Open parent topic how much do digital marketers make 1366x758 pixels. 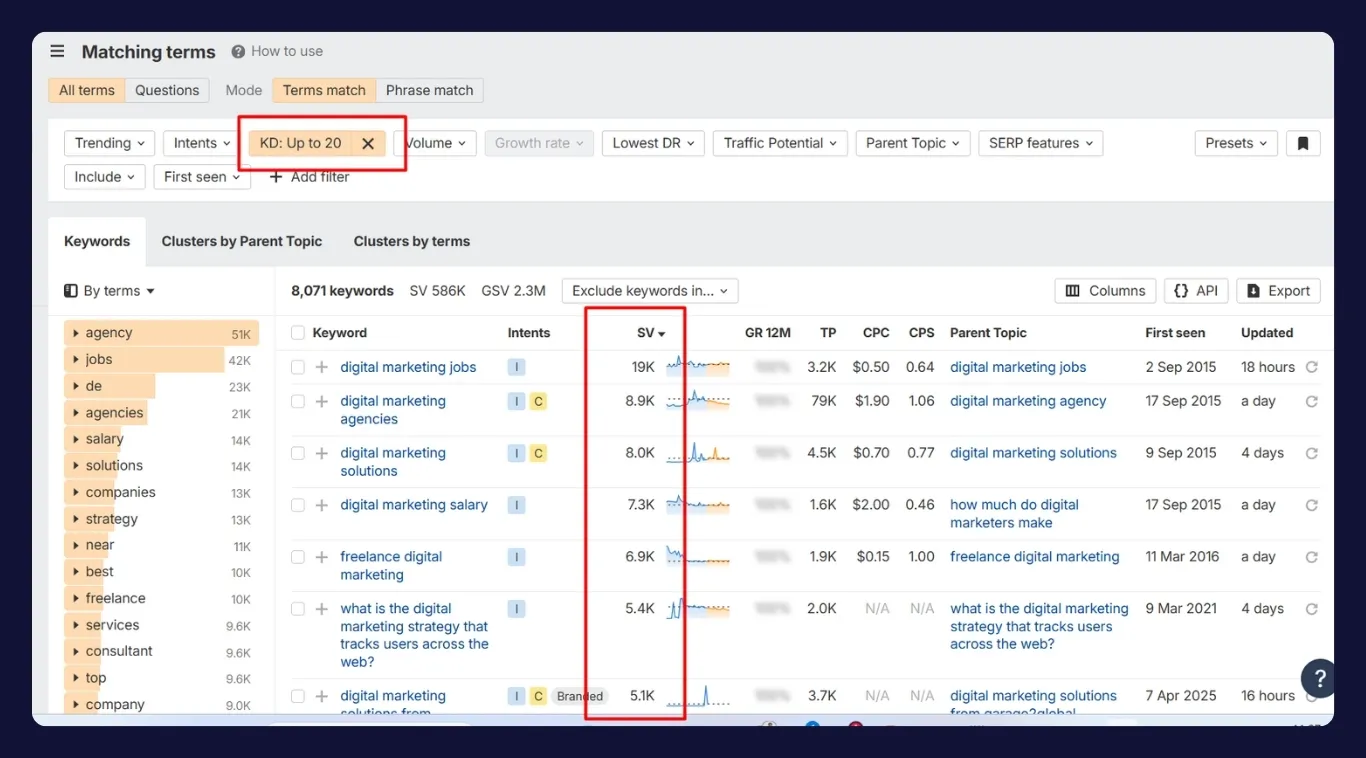[1014, 514]
